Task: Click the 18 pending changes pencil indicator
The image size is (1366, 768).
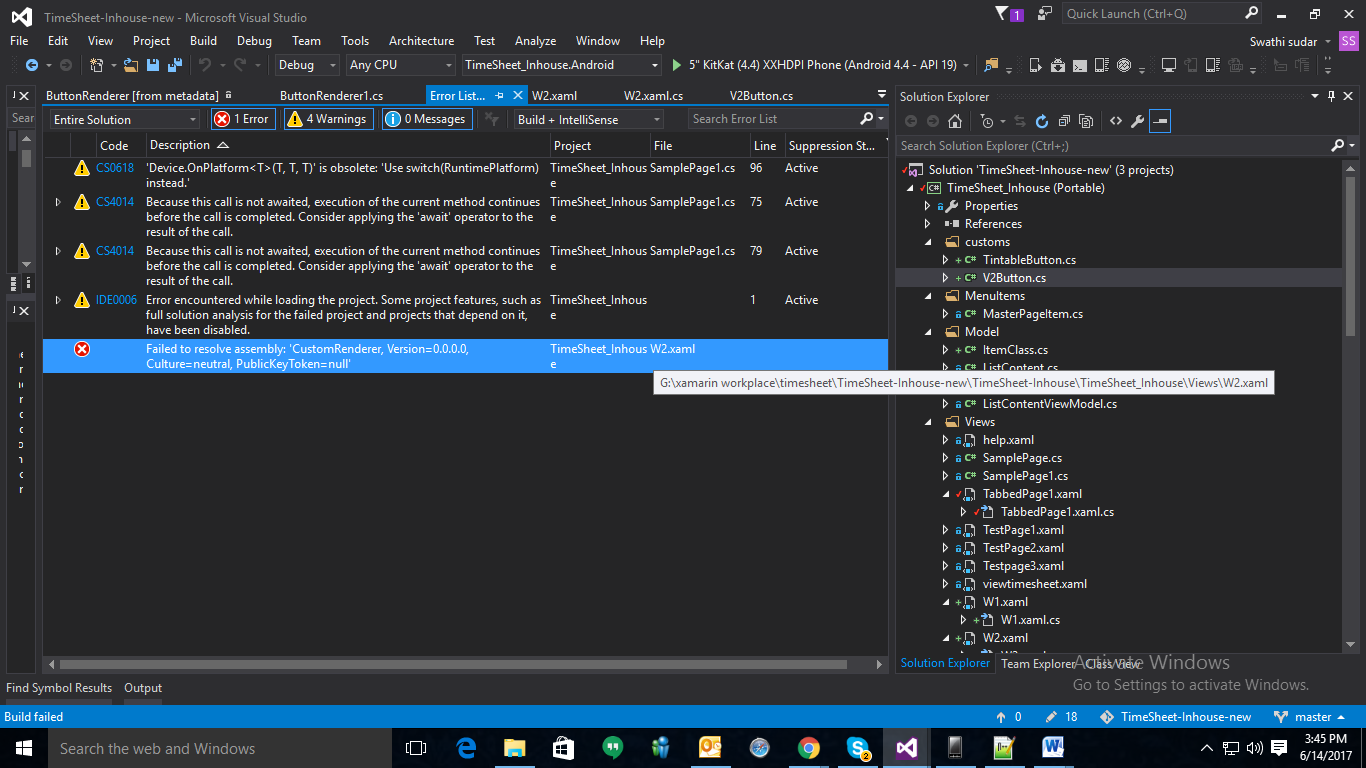Action: (1059, 717)
